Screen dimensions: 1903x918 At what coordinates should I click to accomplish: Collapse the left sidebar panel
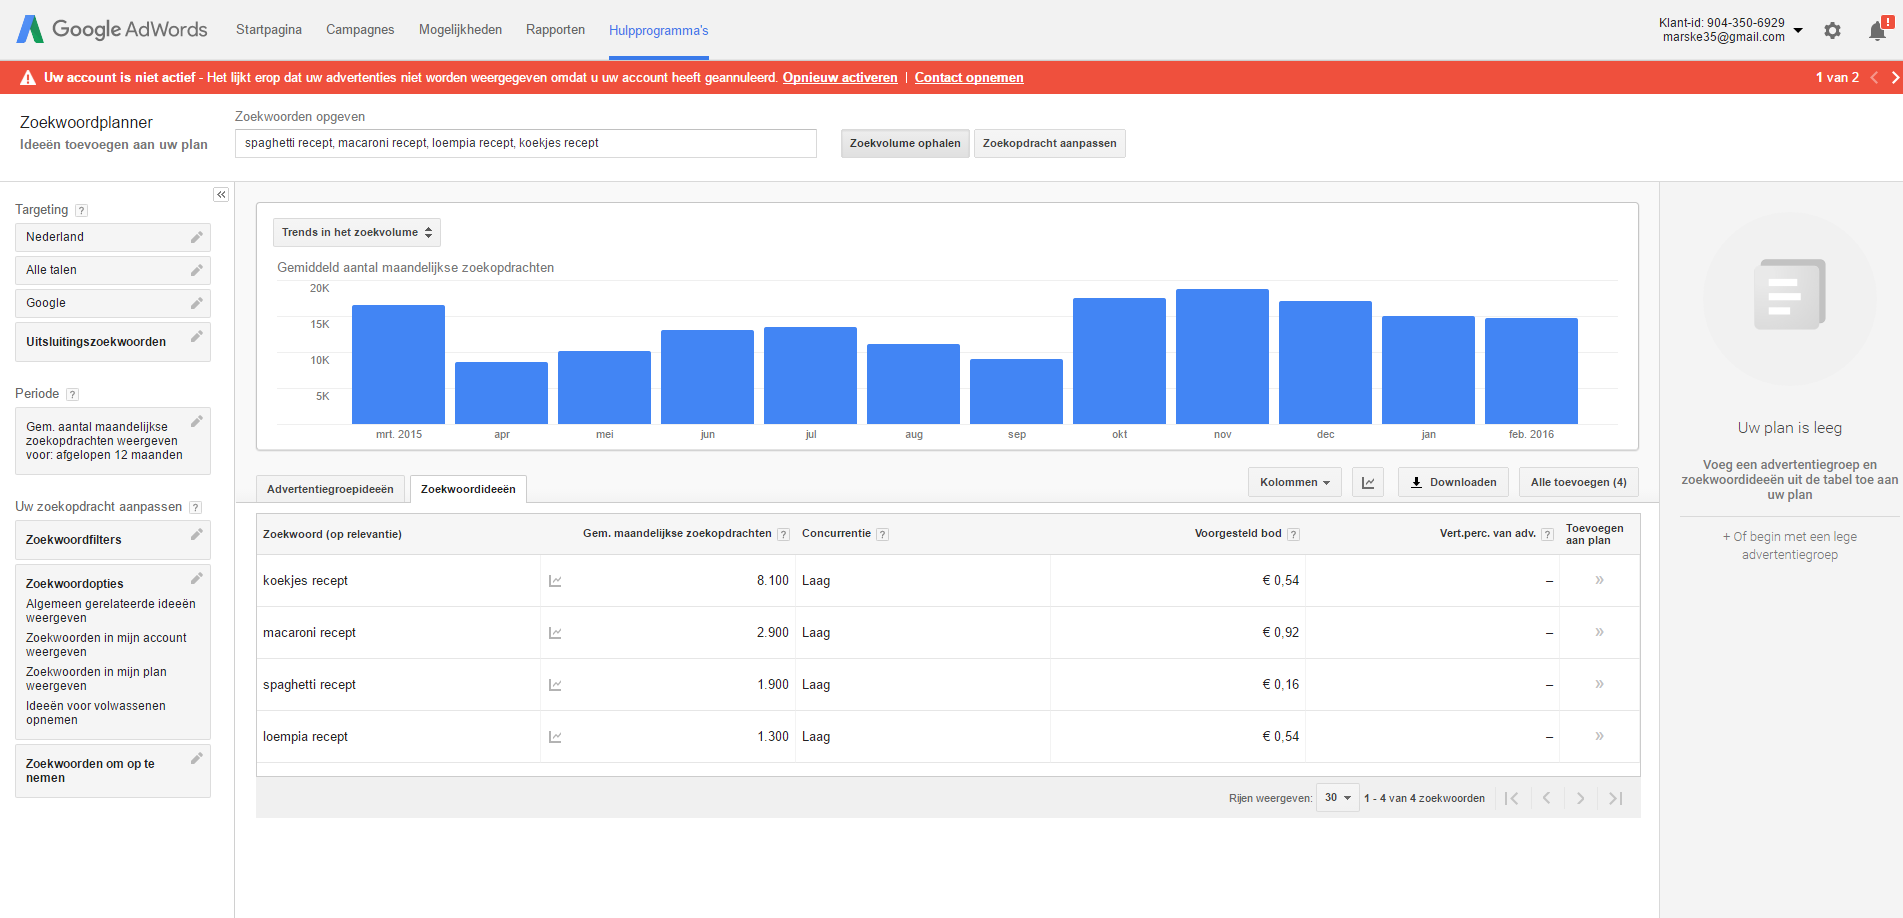click(x=221, y=195)
